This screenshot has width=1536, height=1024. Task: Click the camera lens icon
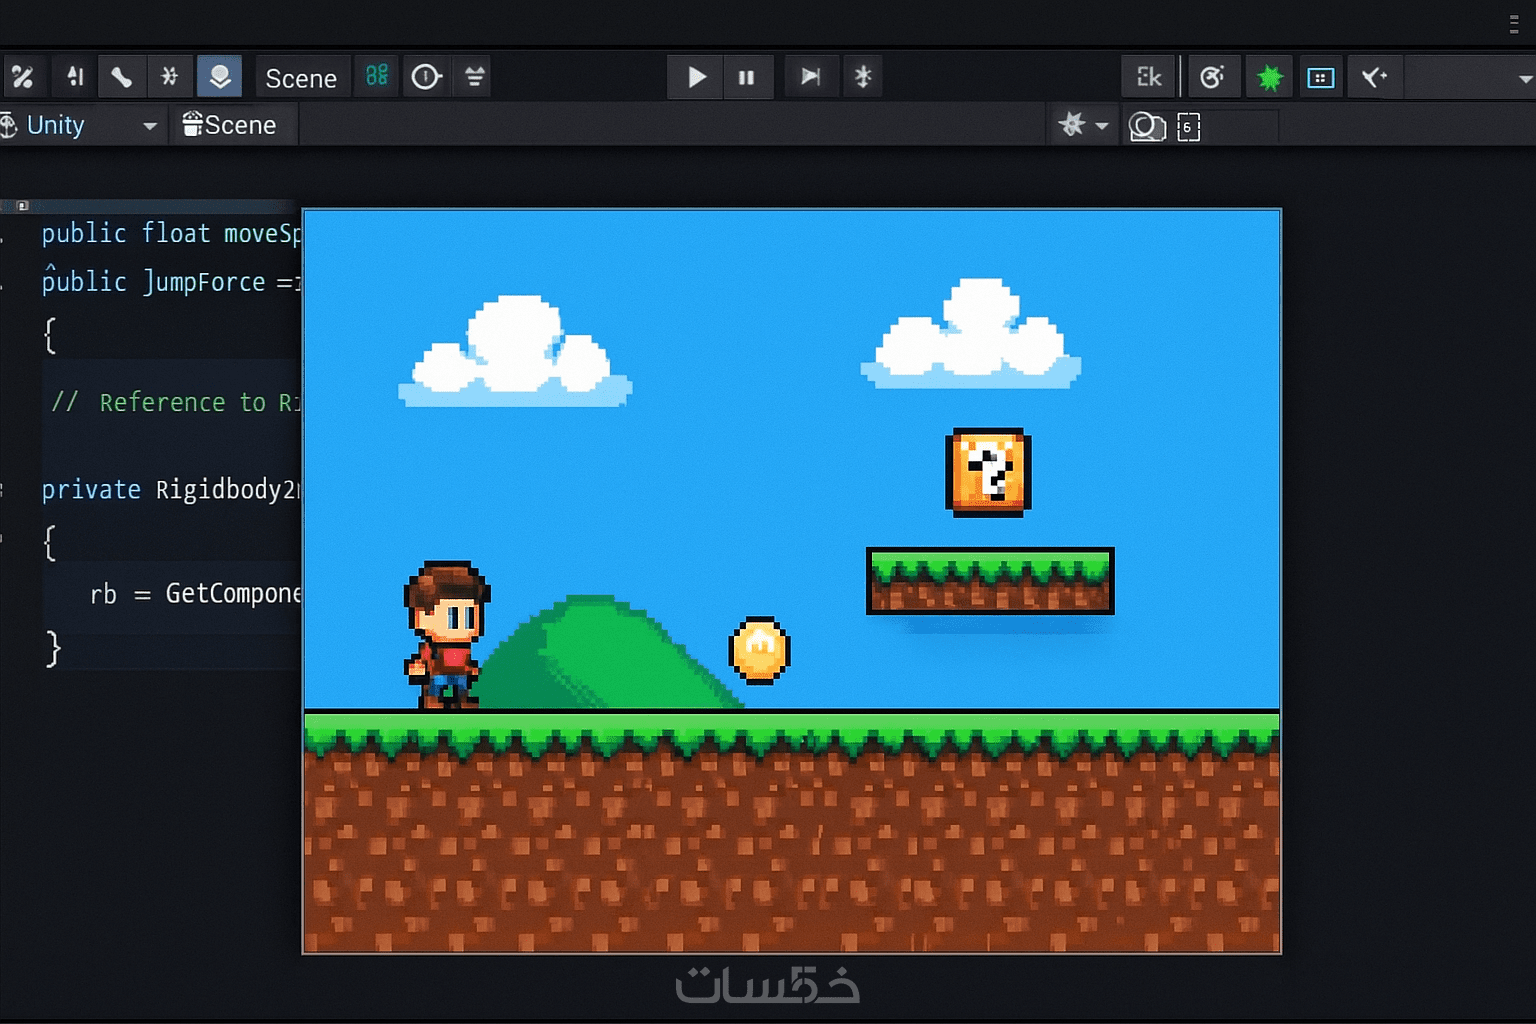pos(1147,127)
